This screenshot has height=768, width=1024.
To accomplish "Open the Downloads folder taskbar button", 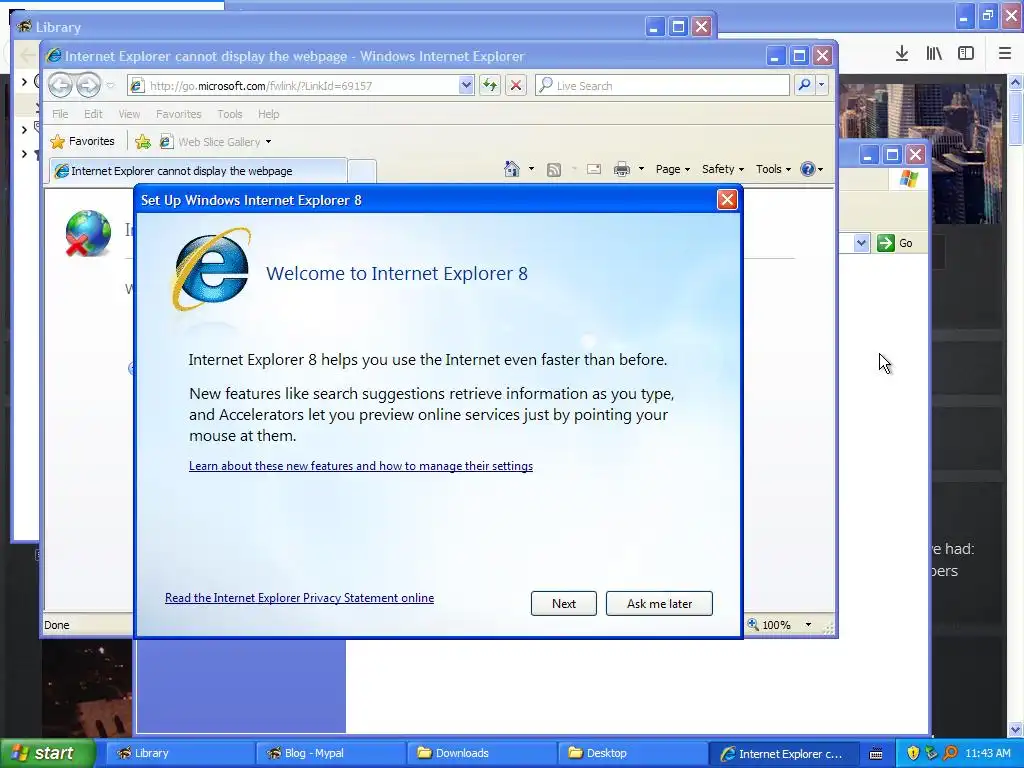I will coord(482,753).
